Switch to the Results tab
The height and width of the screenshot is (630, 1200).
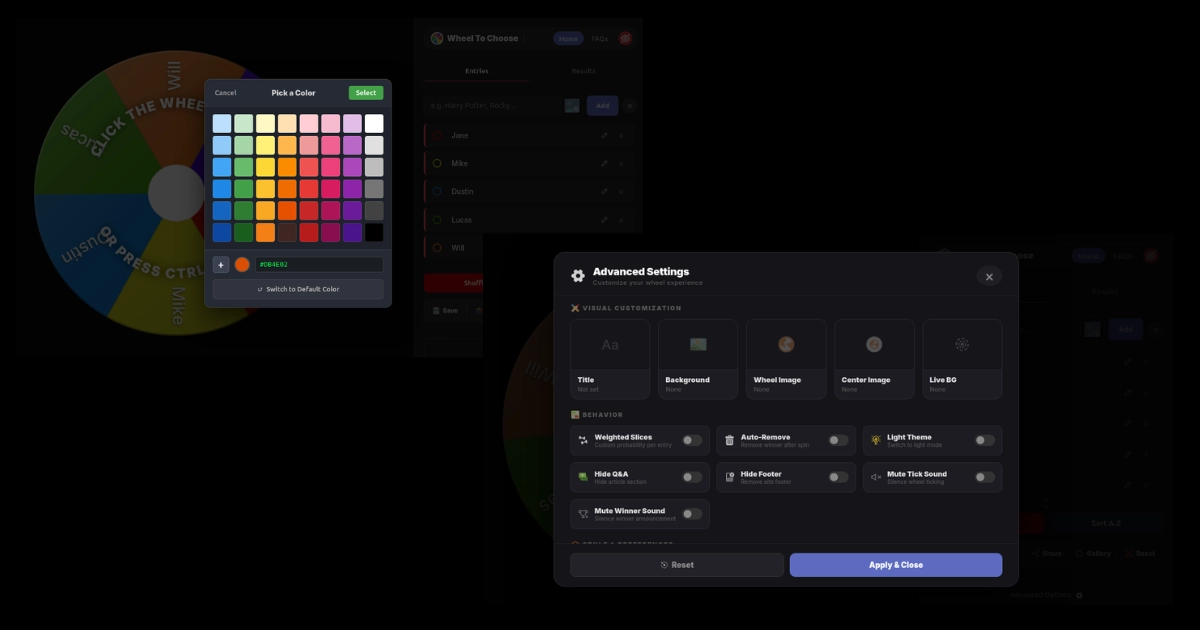(583, 70)
